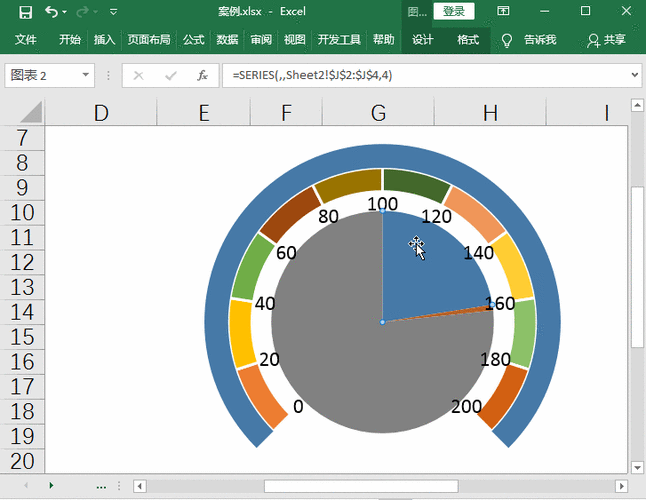
Task: Select row 14 header
Action: (x=22, y=312)
